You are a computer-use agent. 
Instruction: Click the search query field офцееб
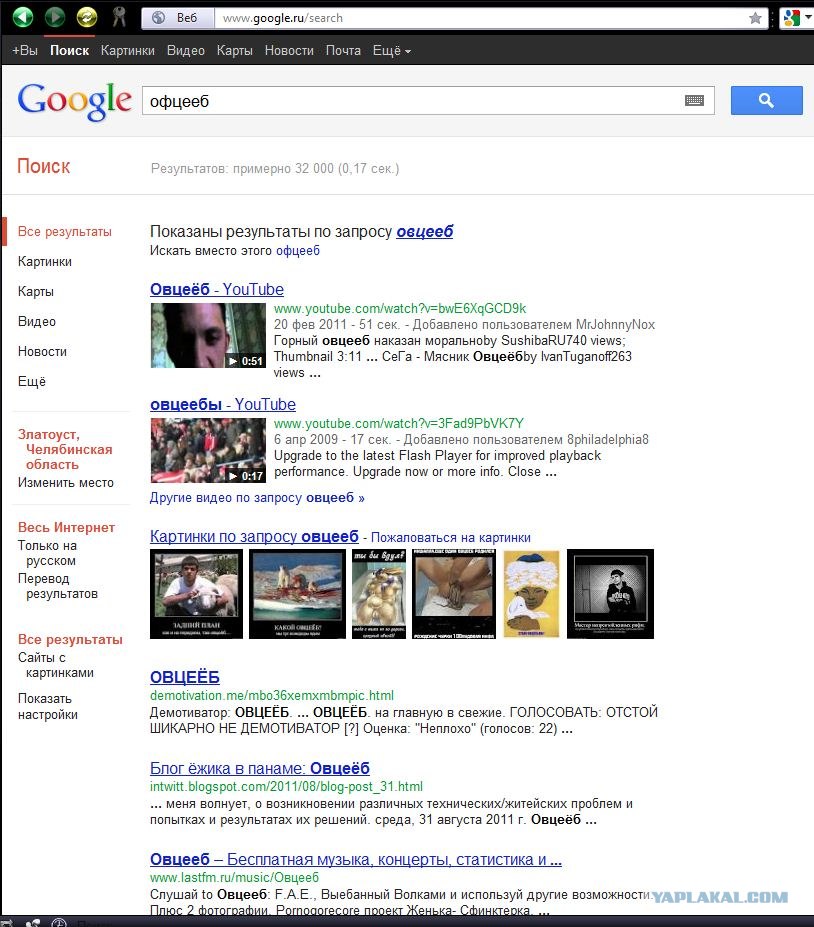[414, 101]
